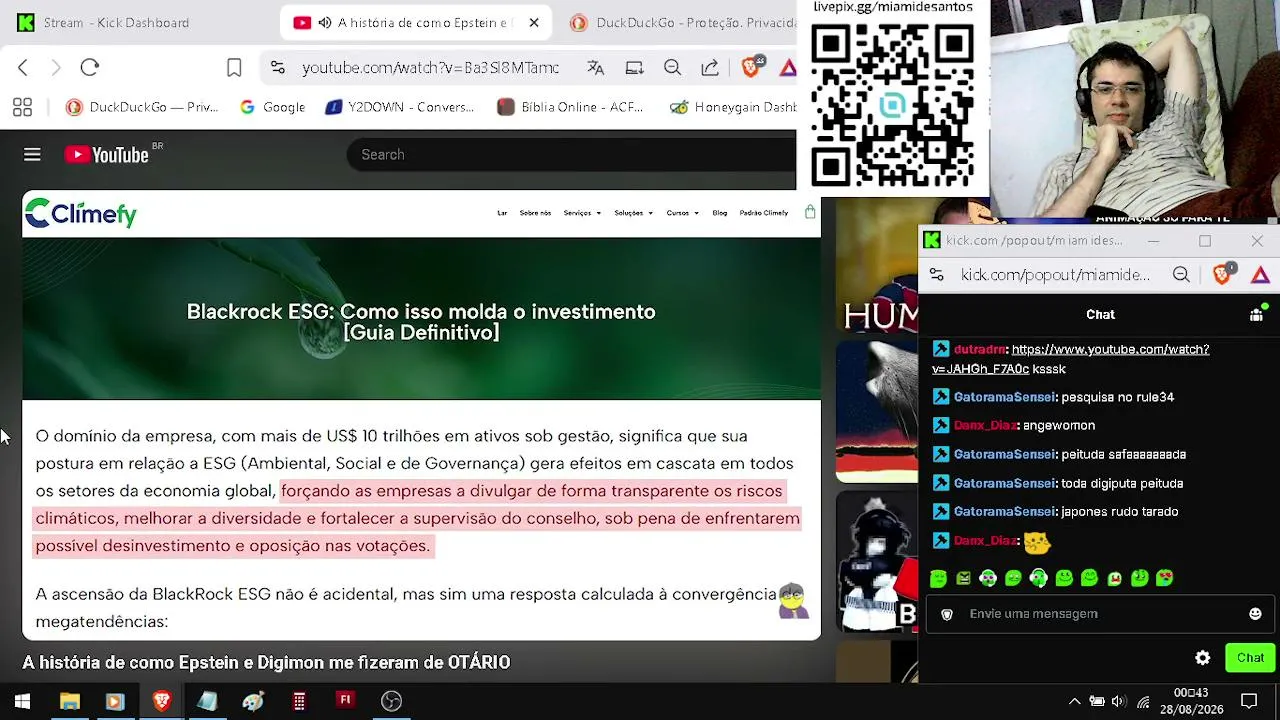The width and height of the screenshot is (1280, 720).
Task: Toggle system volume icon in the tray
Action: click(x=1119, y=701)
